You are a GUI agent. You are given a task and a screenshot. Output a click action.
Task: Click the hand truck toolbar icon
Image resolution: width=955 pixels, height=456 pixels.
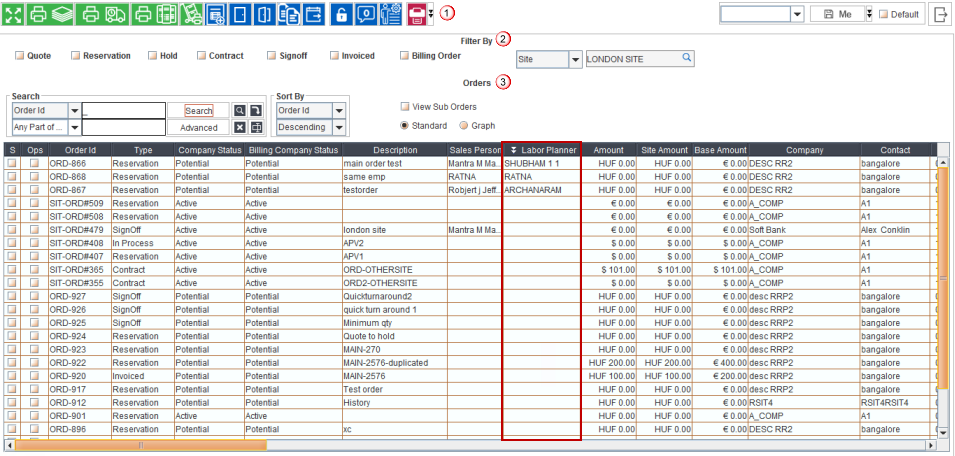(190, 14)
